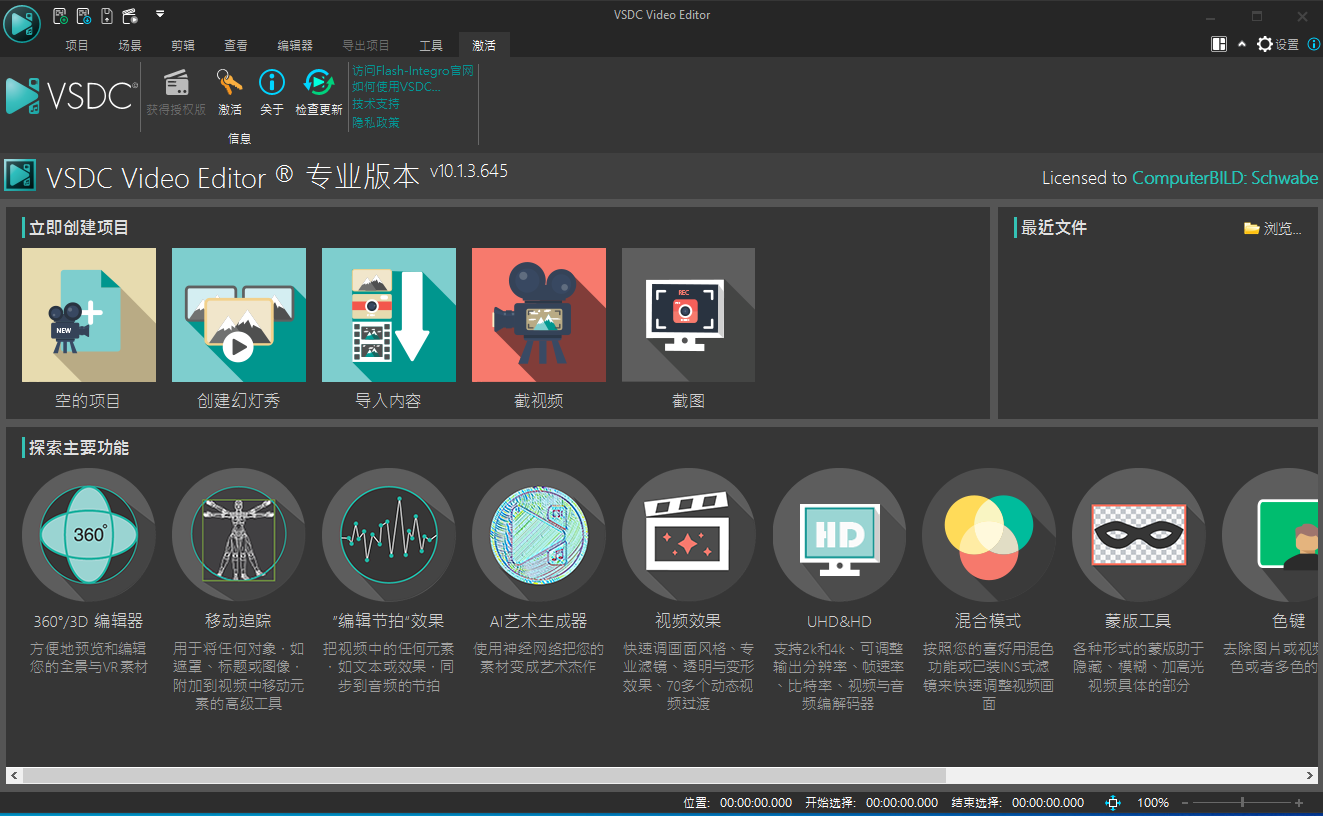
Task: Click the ComputerBILD: Schwabe license name
Action: coord(1225,178)
